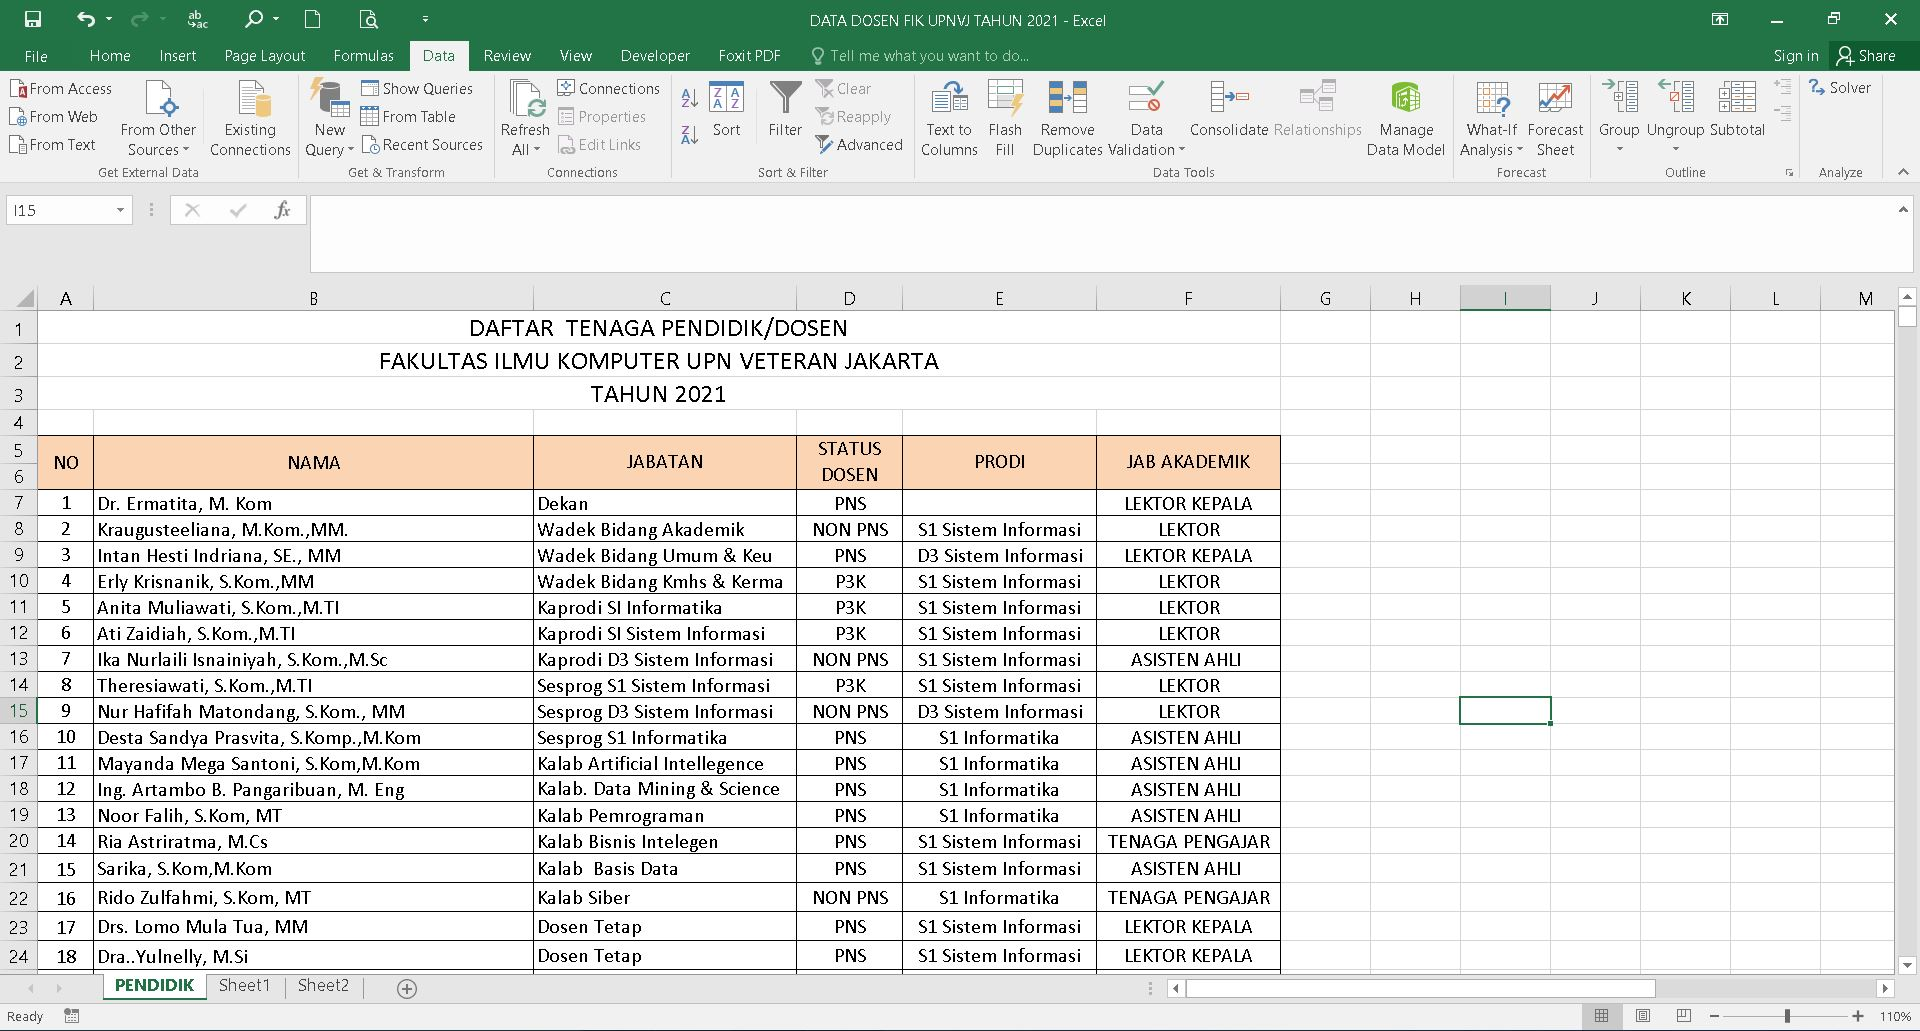Open the Consolidate tool
The height and width of the screenshot is (1031, 1920).
tap(1229, 110)
